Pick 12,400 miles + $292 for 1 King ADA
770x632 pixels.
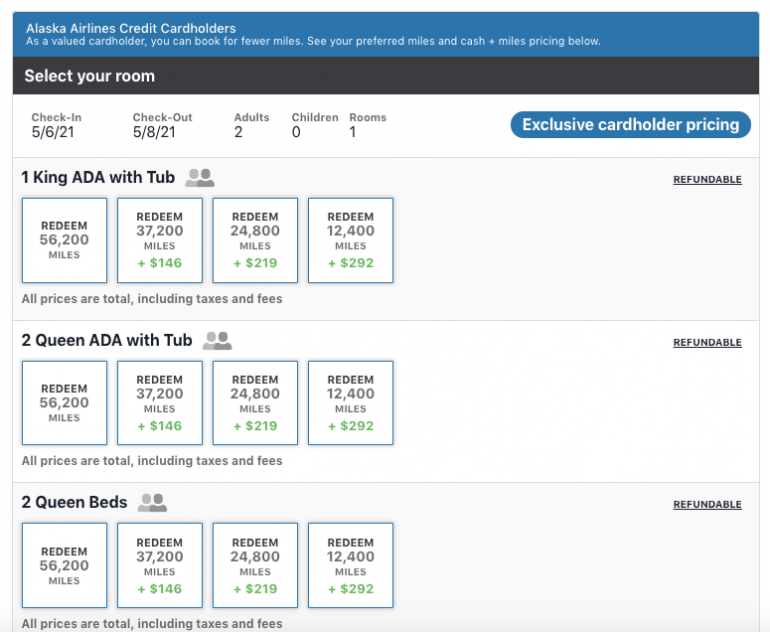(x=351, y=240)
